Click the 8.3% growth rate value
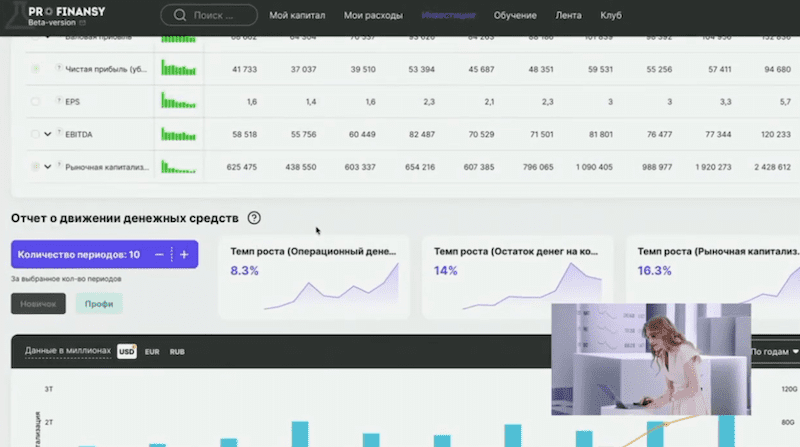 click(x=244, y=270)
